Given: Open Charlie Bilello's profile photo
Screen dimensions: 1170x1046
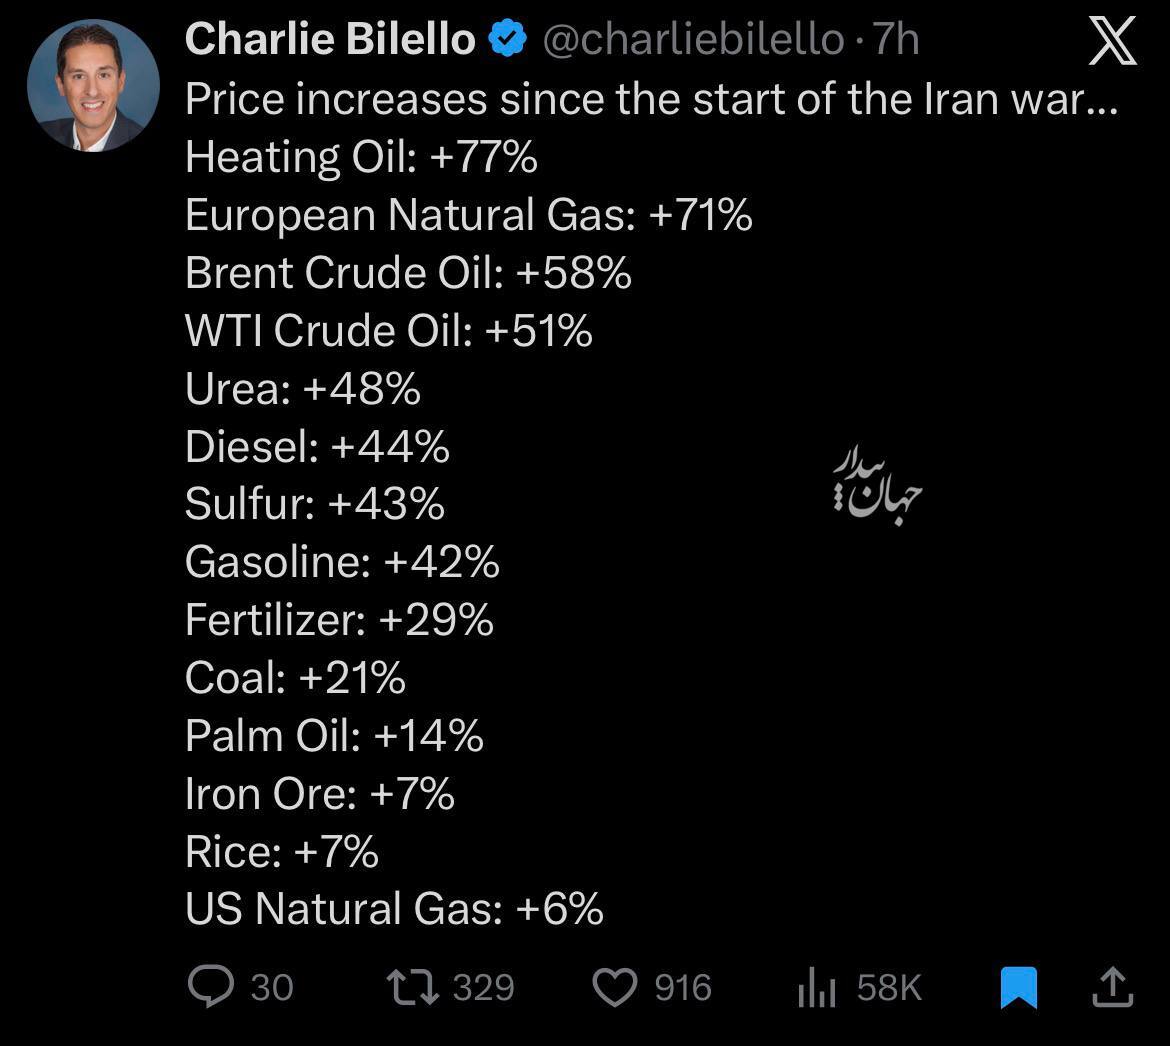Looking at the screenshot, I should point(93,85).
